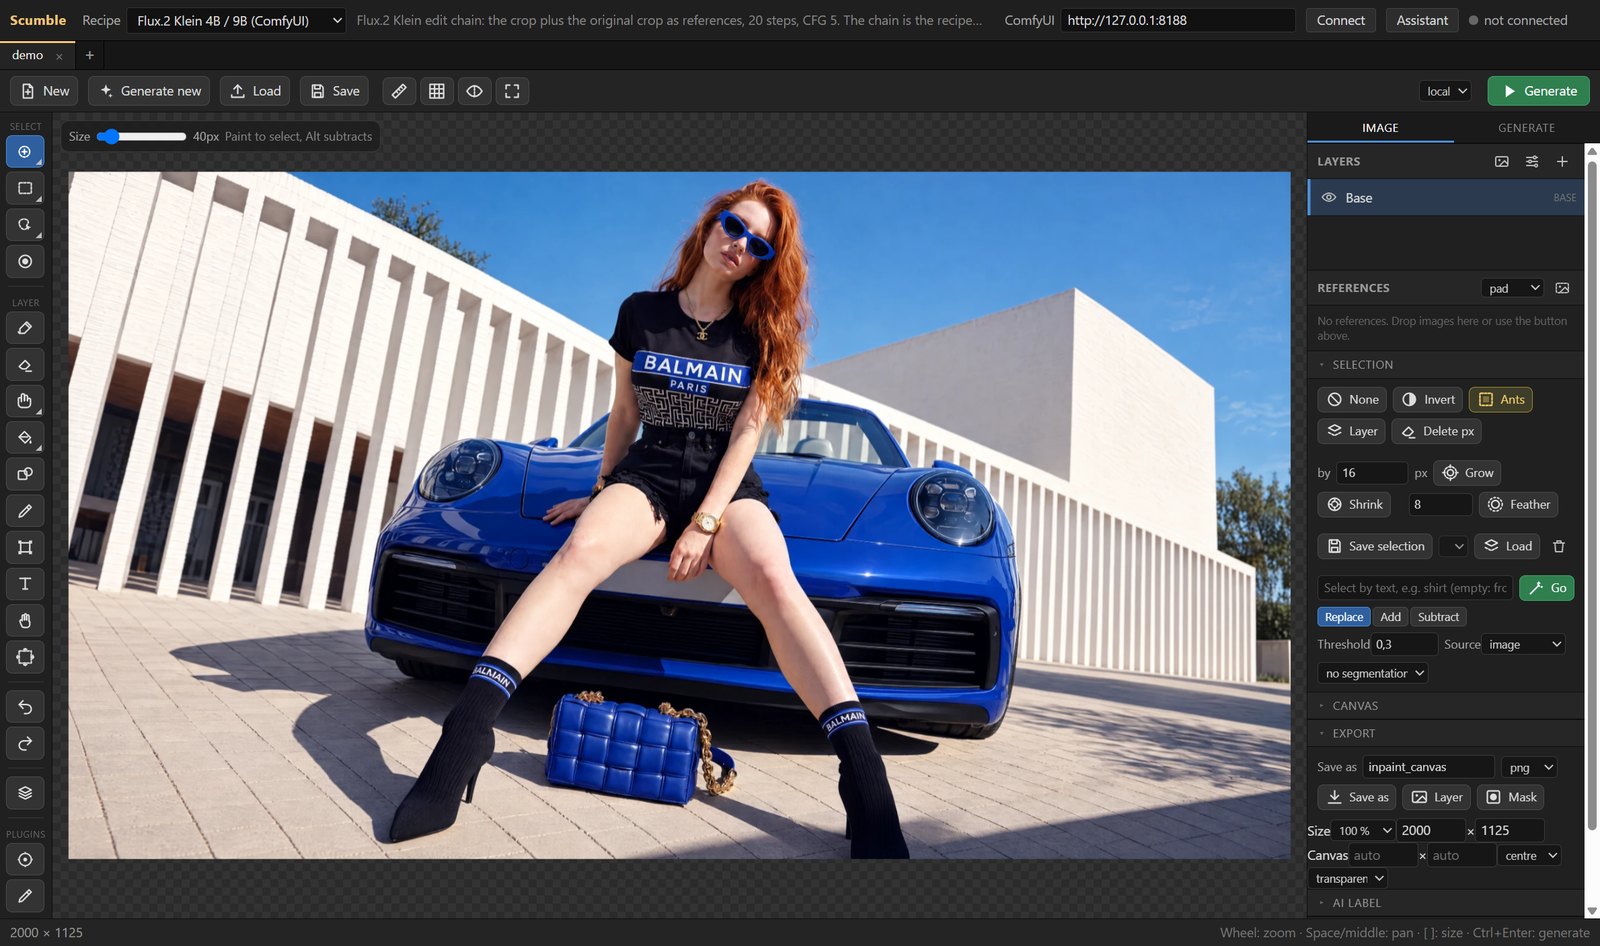The height and width of the screenshot is (946, 1600).
Task: Switch to the Image tab
Action: point(1380,128)
